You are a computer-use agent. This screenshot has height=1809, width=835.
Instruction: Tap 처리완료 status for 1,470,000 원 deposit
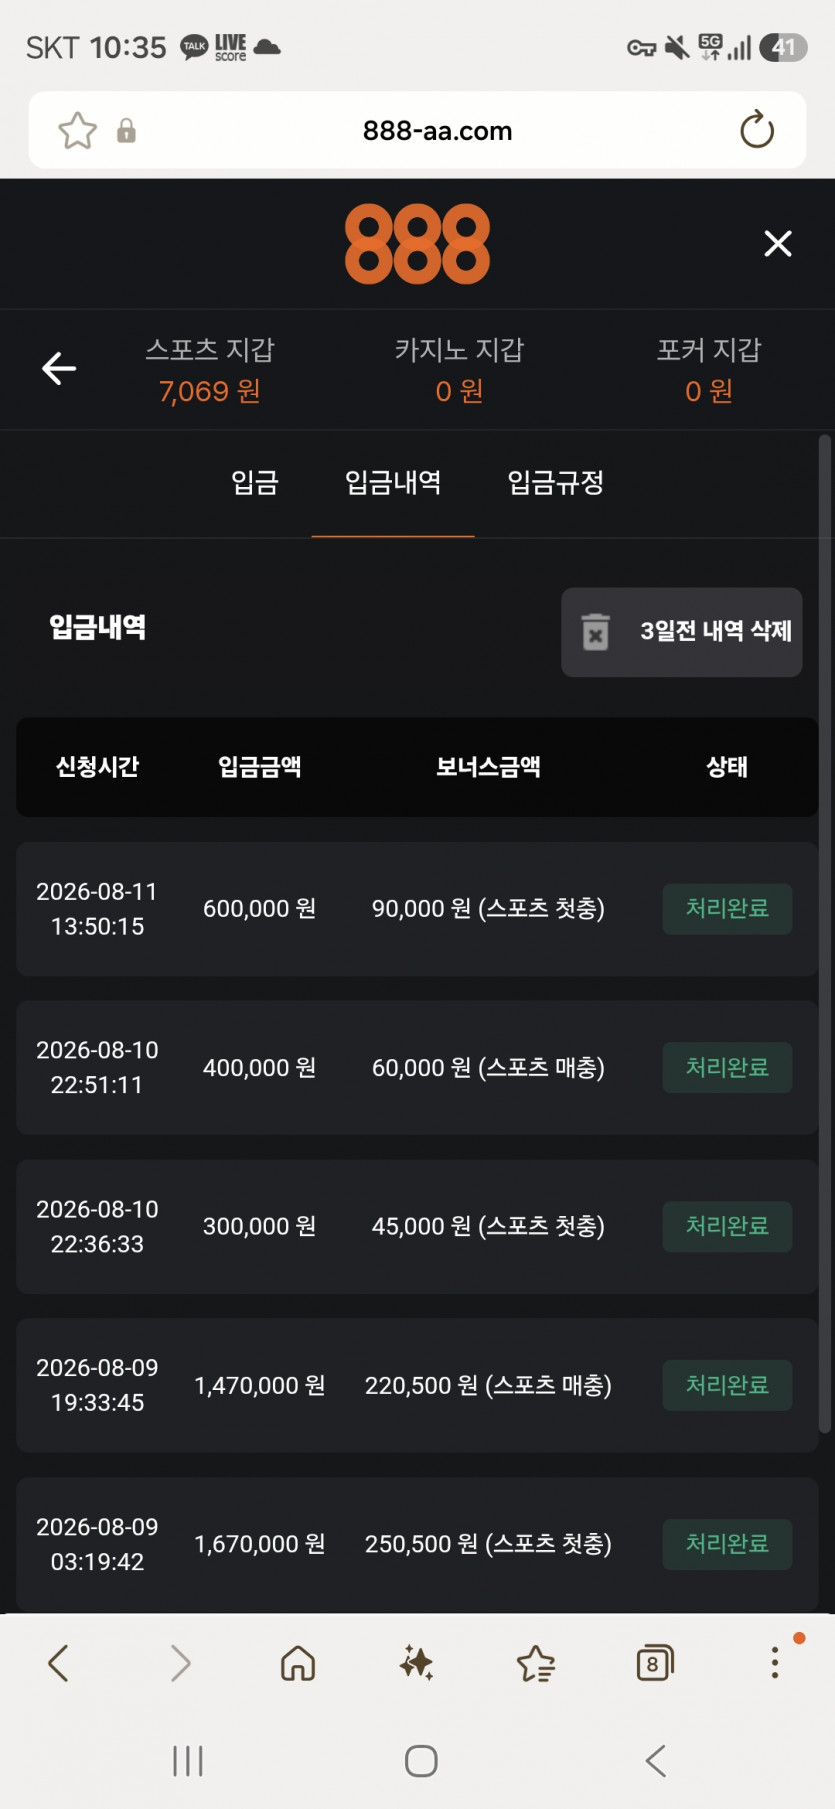[x=727, y=1386]
